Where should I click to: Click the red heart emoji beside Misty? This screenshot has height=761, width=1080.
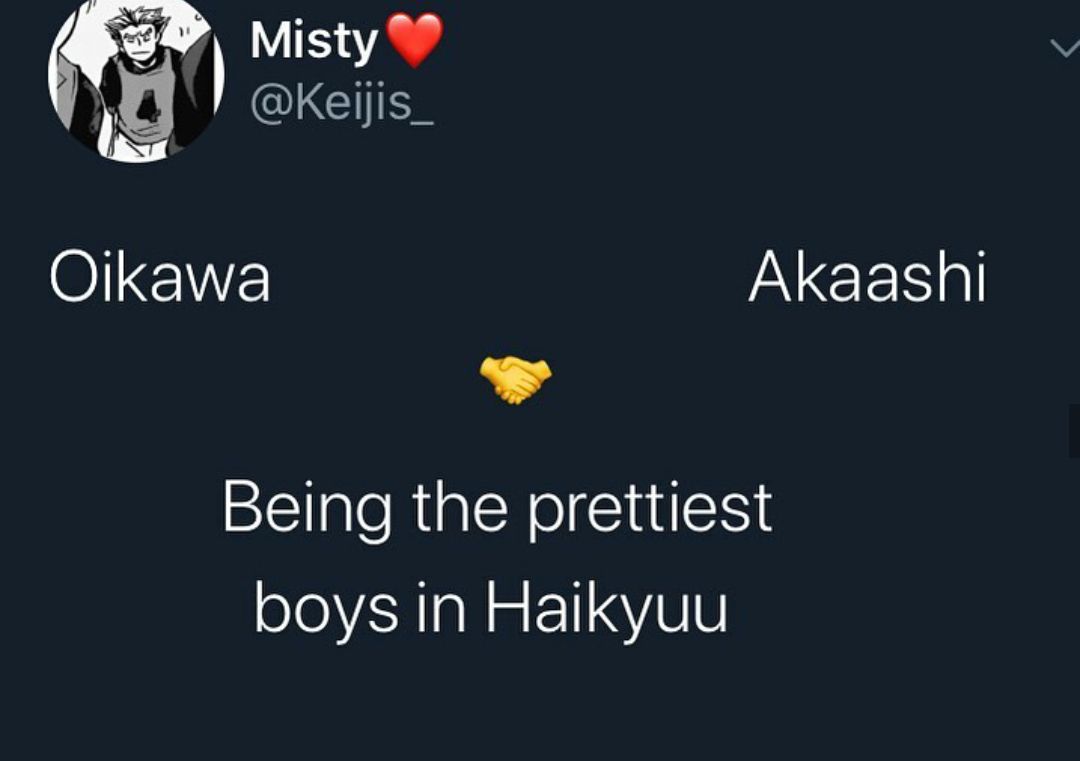click(x=414, y=41)
